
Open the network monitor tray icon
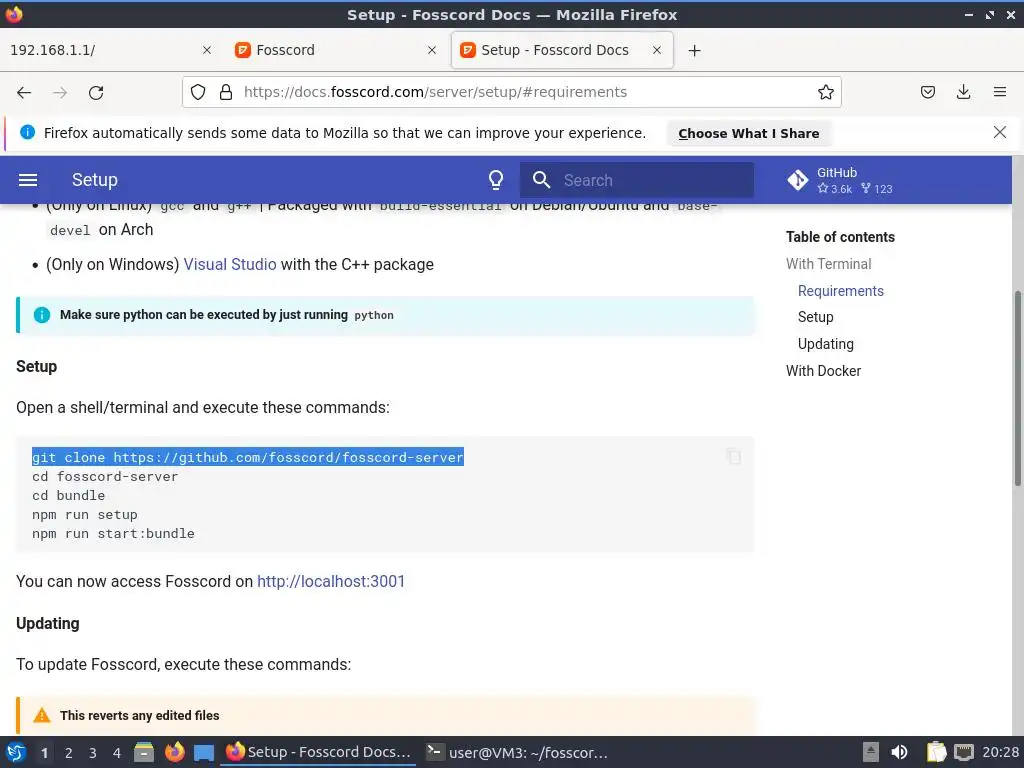coord(963,752)
